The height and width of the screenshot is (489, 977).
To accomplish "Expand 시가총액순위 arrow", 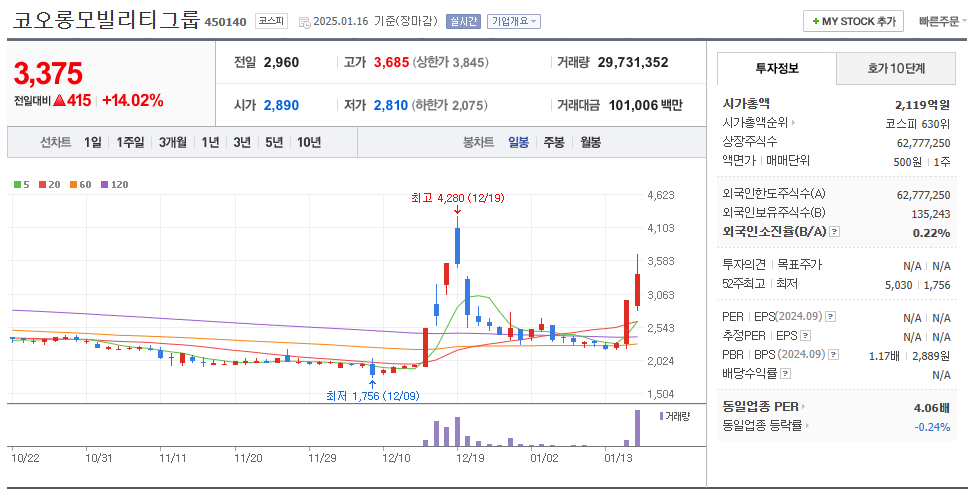I will click(x=793, y=123).
